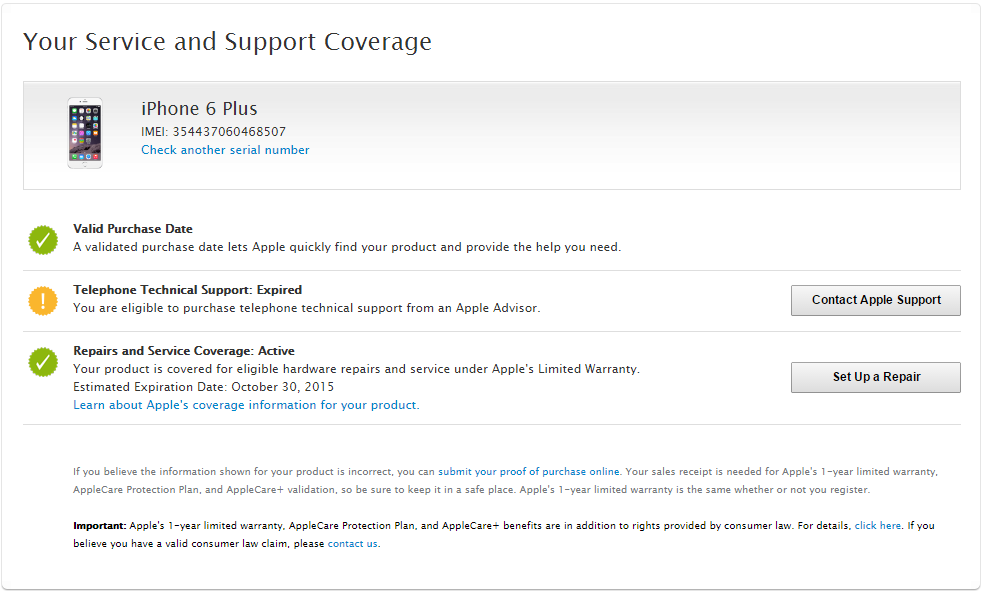Click the yellow exclamation warning icon

[x=43, y=300]
